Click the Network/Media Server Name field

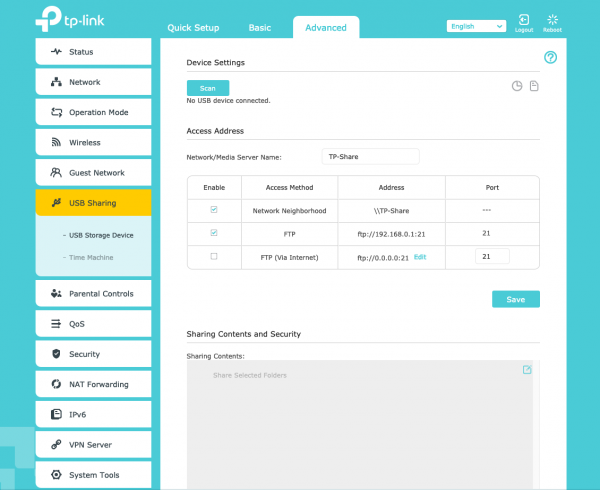point(370,157)
